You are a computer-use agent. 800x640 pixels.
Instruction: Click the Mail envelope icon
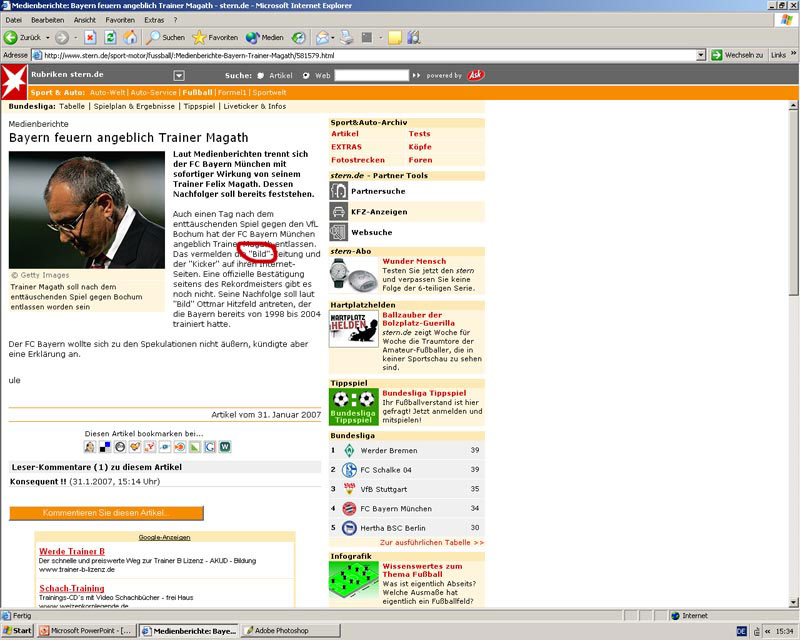322,37
